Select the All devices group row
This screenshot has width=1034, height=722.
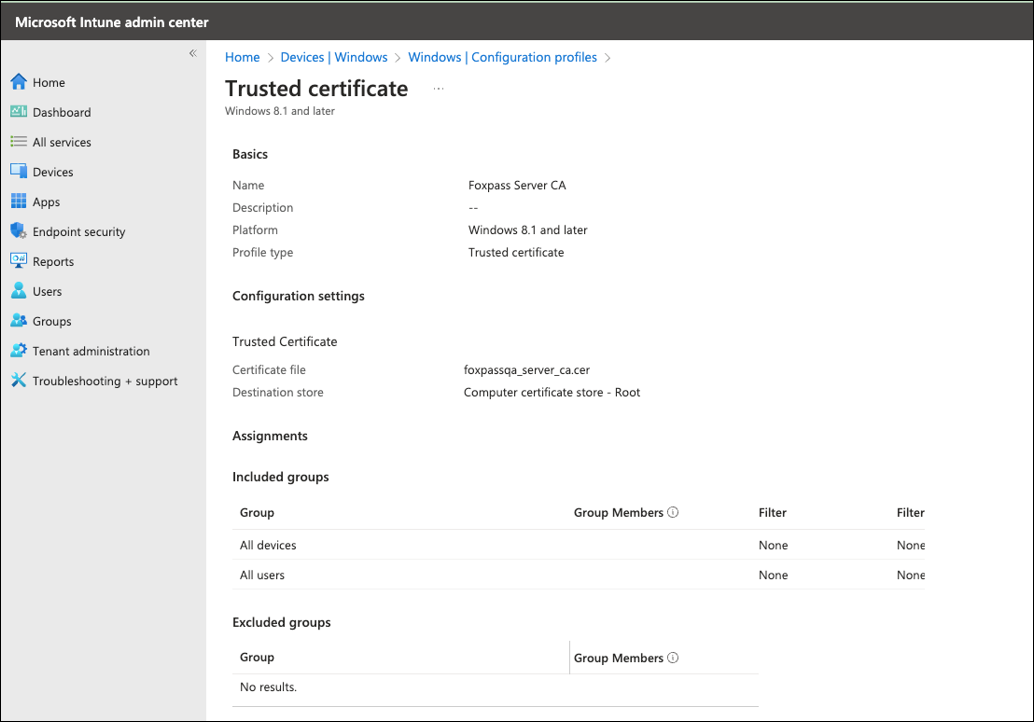coord(268,545)
